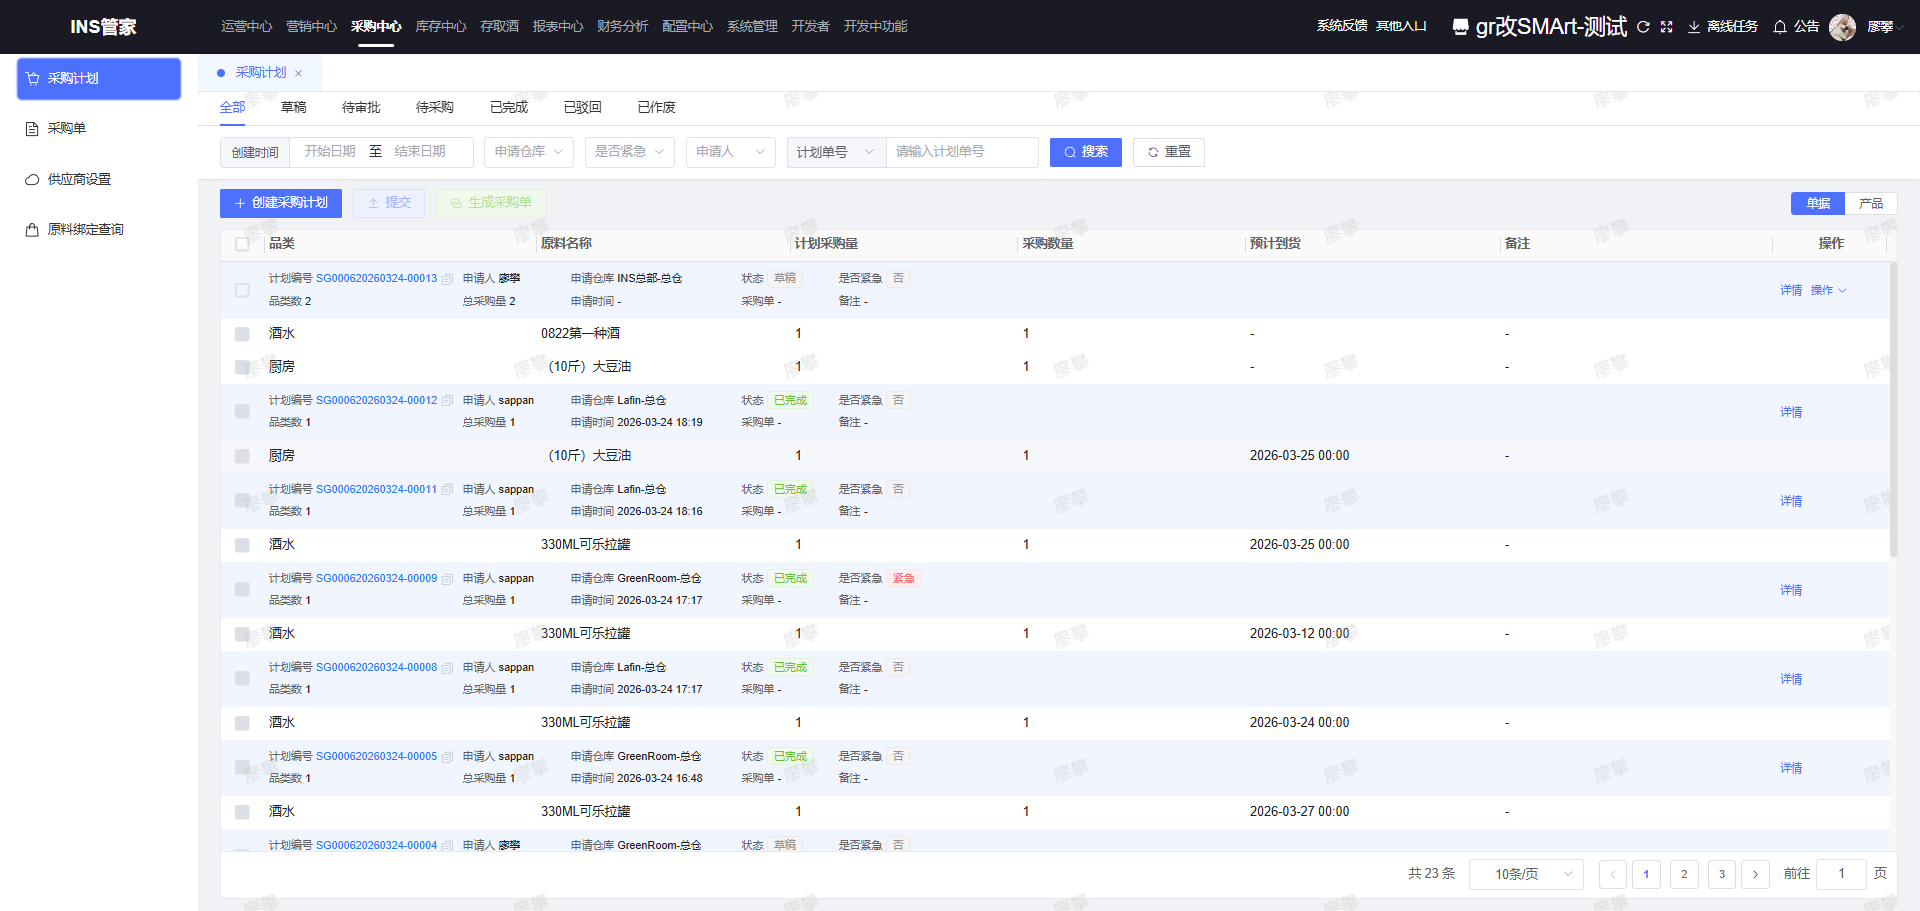Open 公告 notification bell

[x=1780, y=27]
